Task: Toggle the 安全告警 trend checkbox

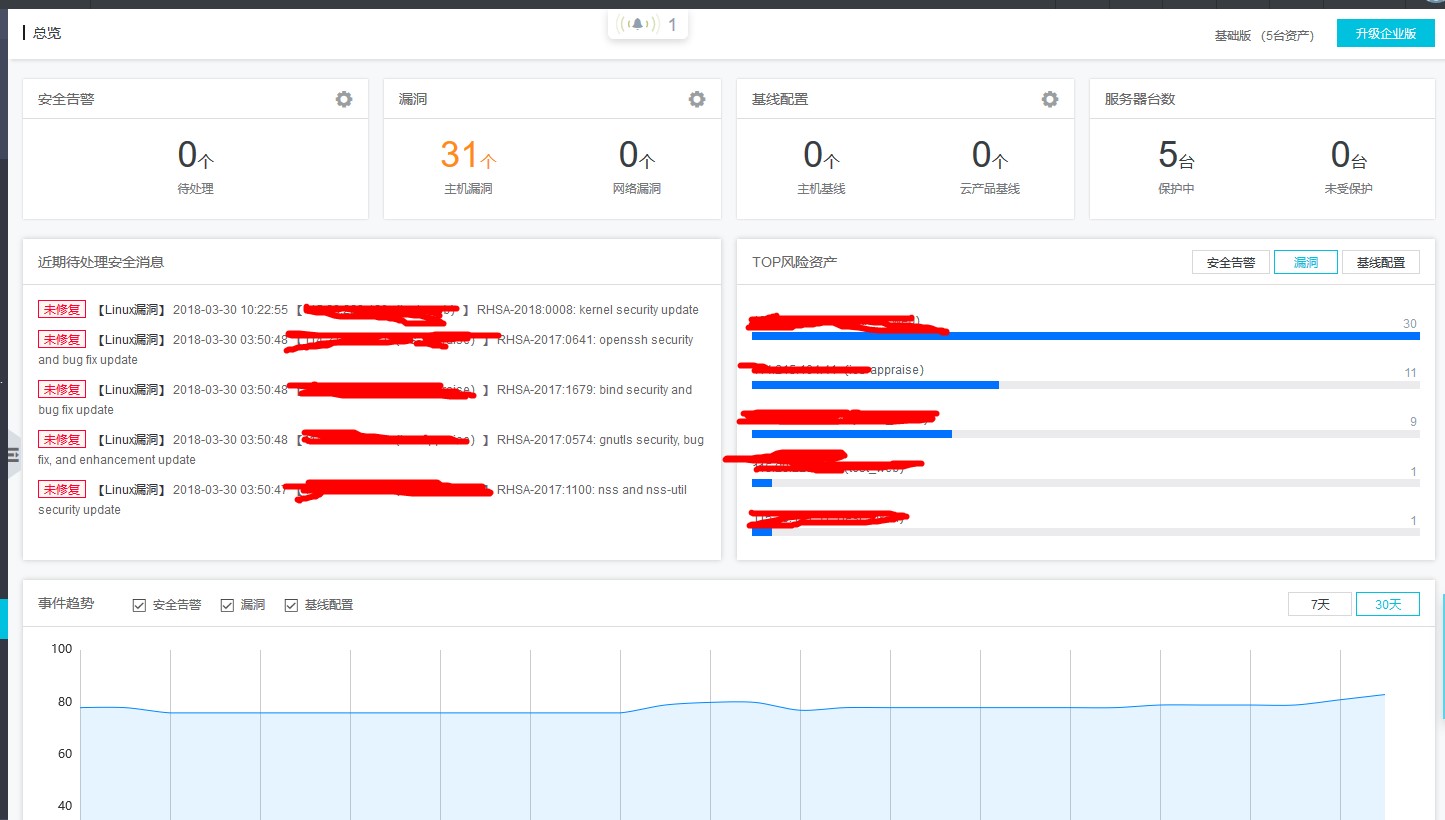Action: [x=140, y=605]
